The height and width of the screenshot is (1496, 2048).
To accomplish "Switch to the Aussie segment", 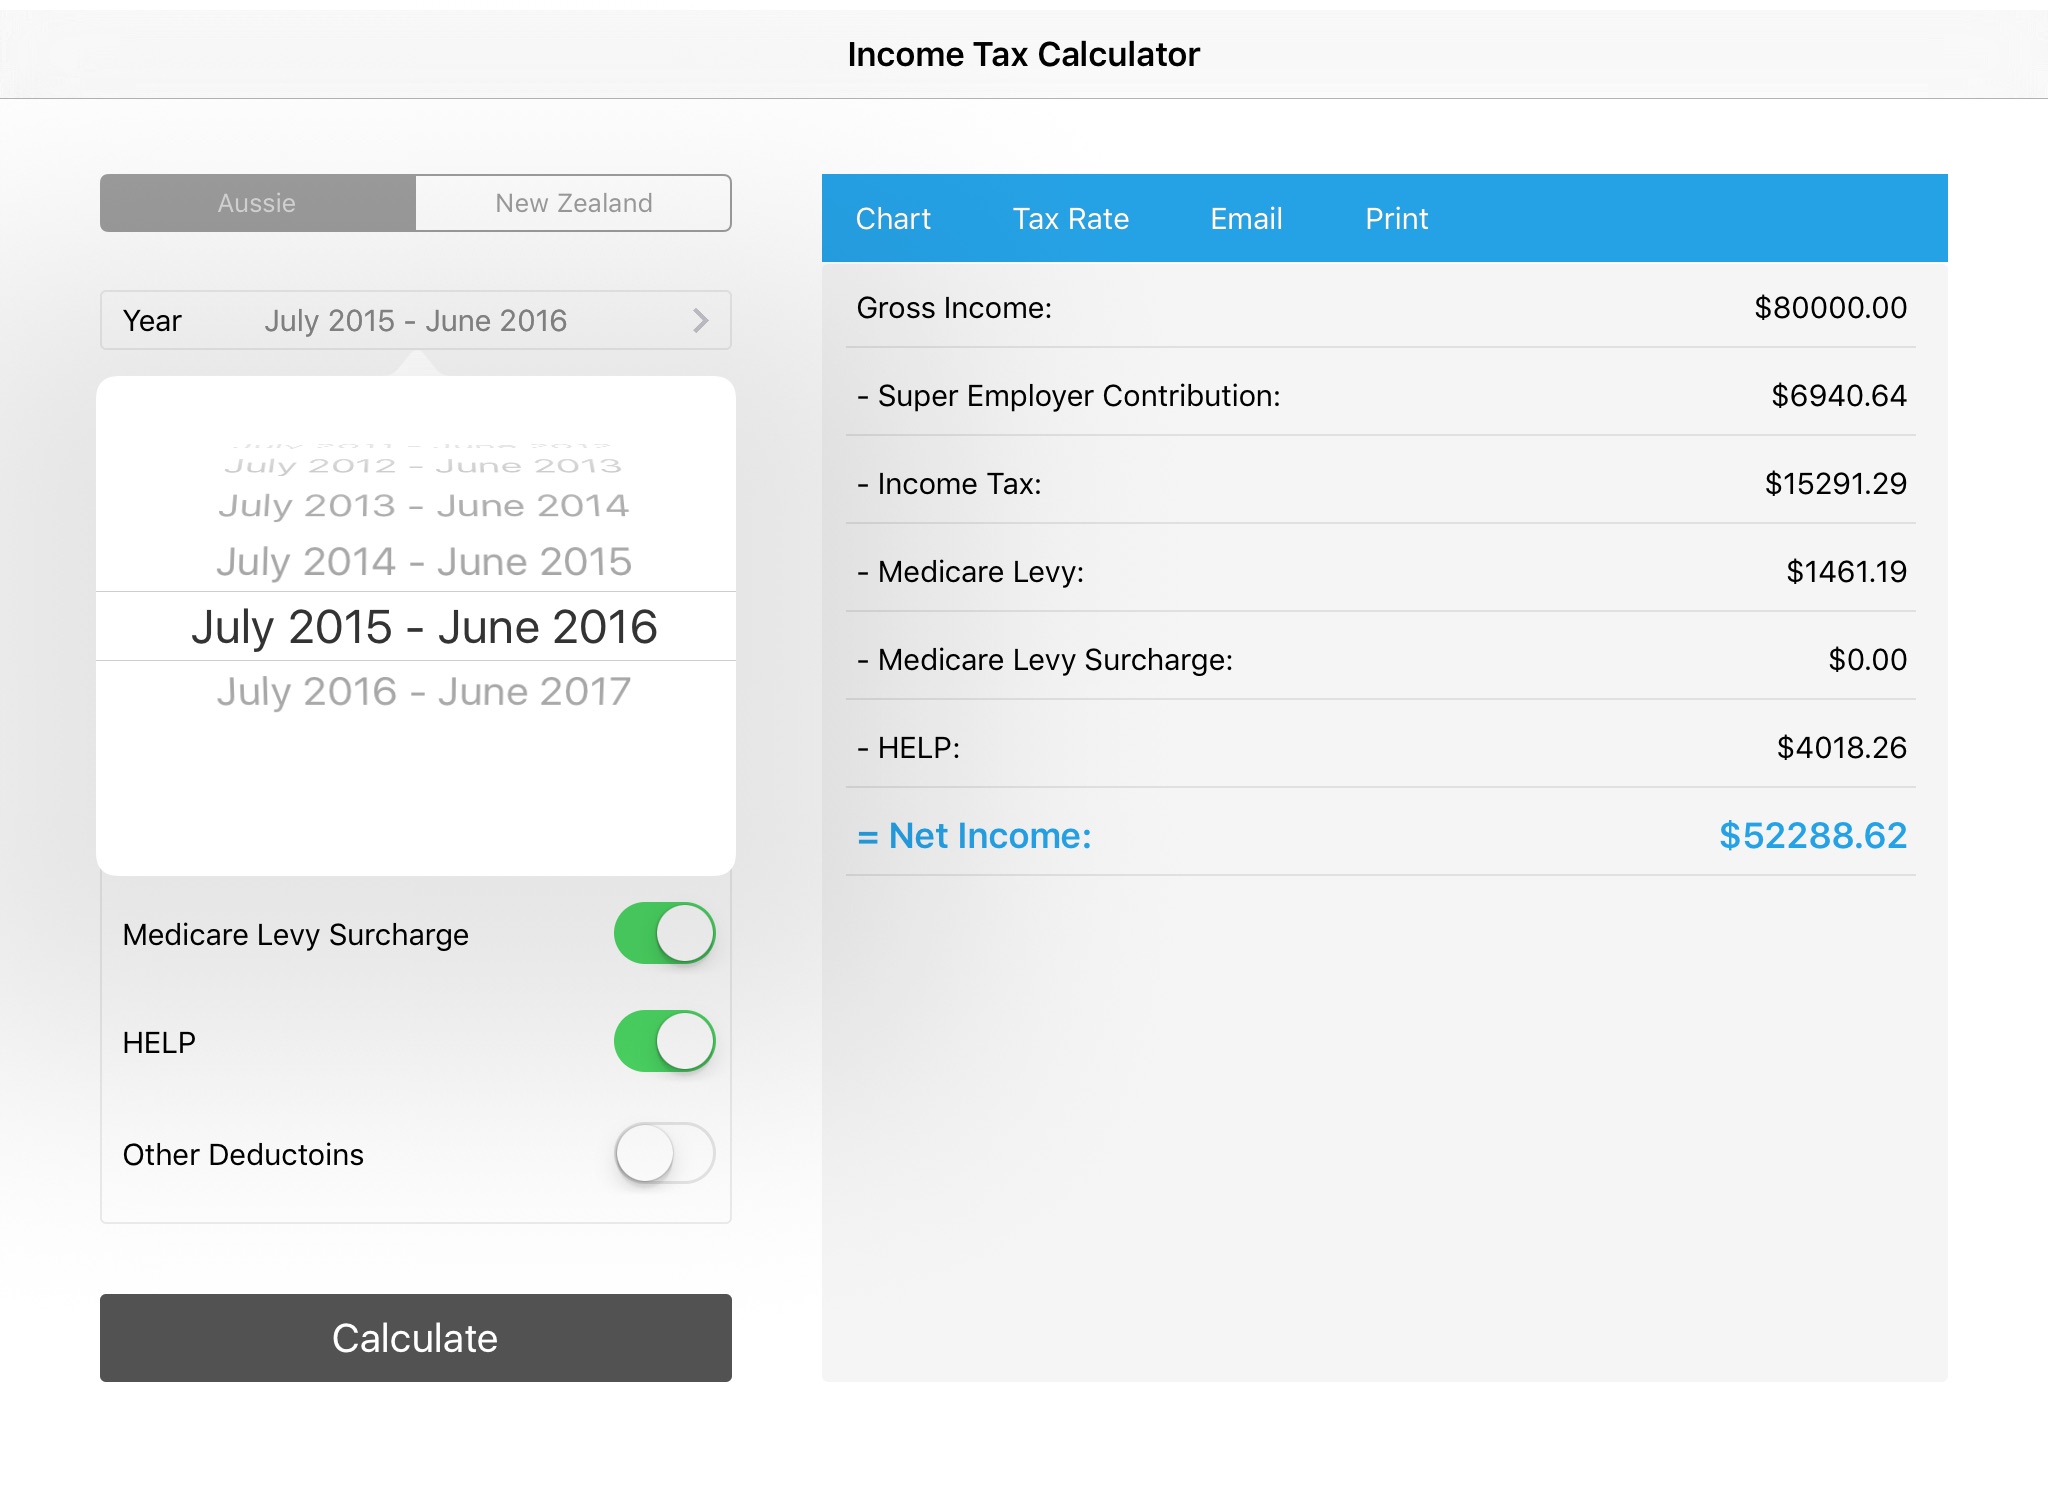I will coord(257,203).
